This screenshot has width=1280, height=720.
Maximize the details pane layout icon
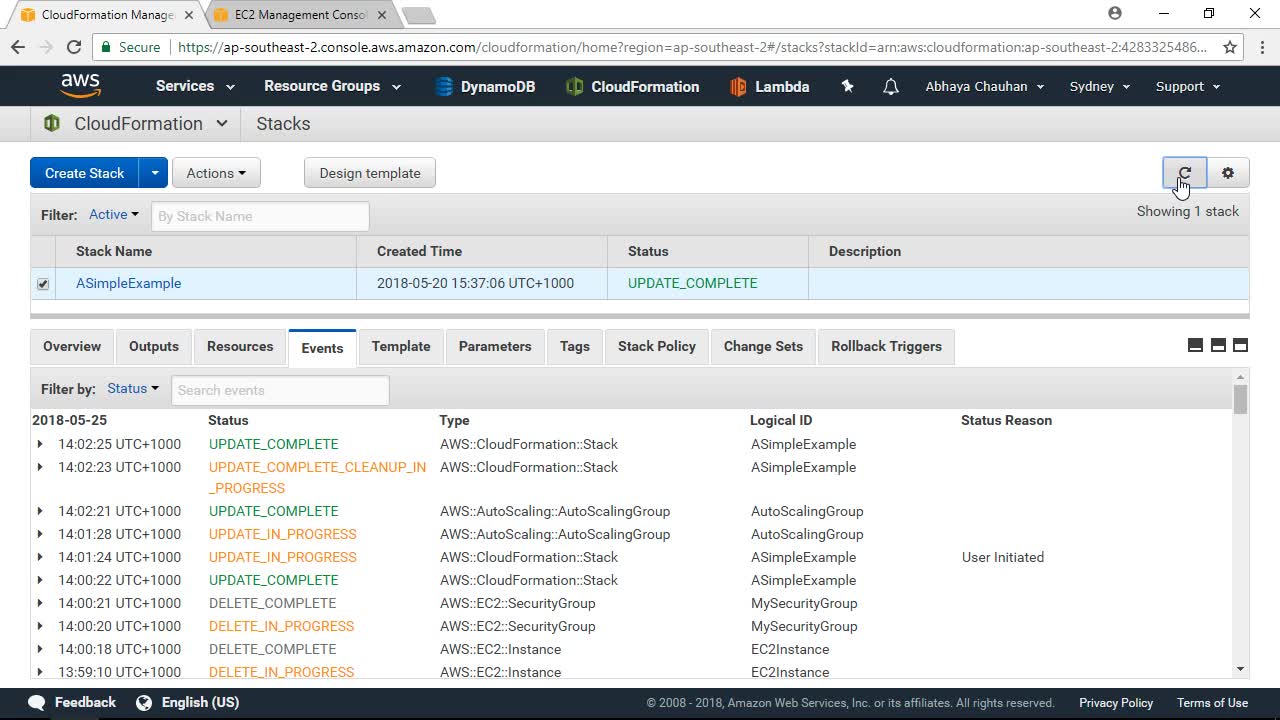pyautogui.click(x=1241, y=346)
